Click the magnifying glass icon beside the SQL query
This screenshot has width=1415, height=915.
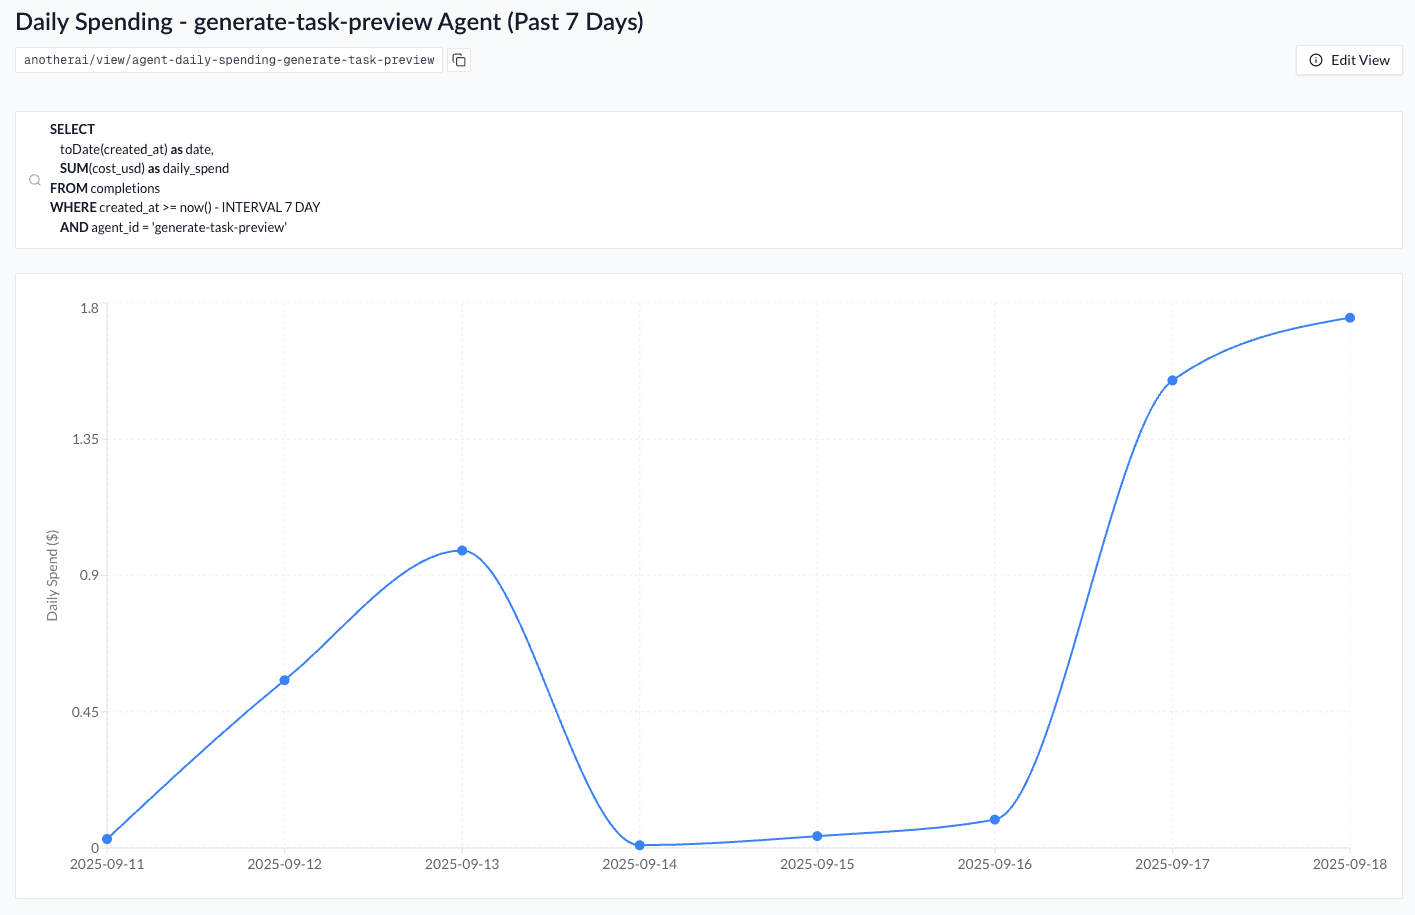[x=35, y=180]
